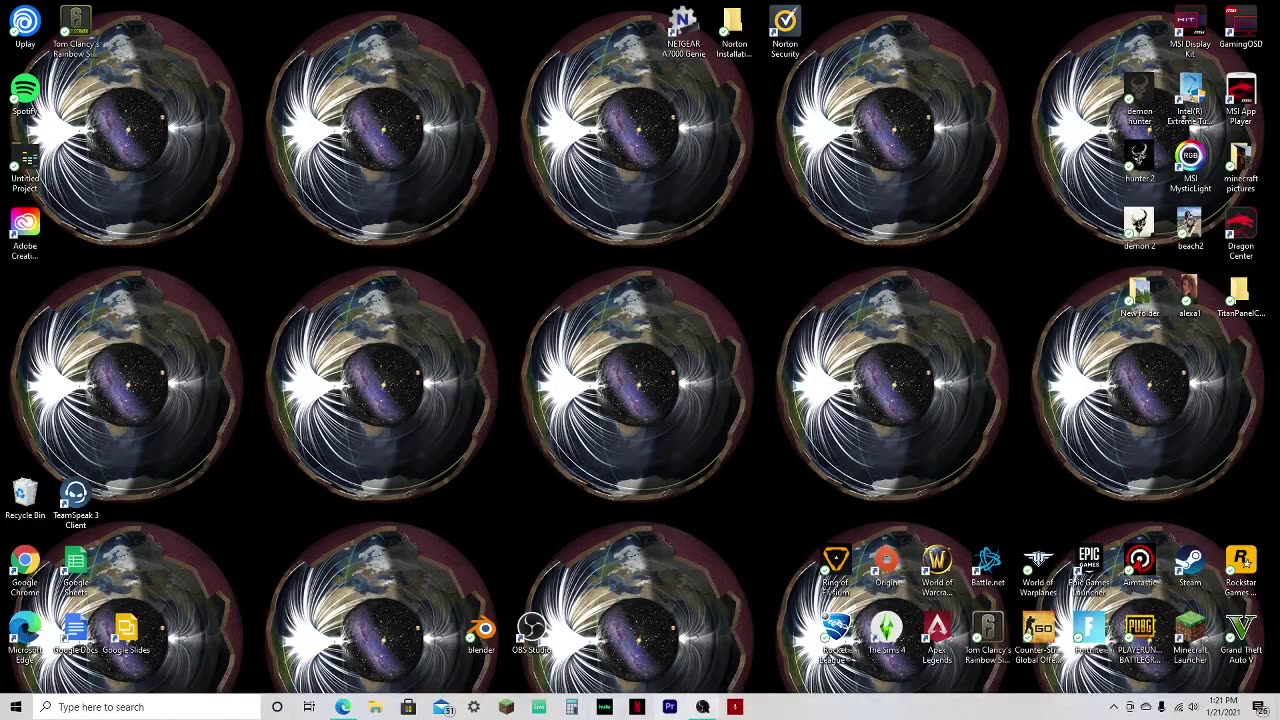Open Cortana from the taskbar
1280x720 pixels.
tap(277, 707)
